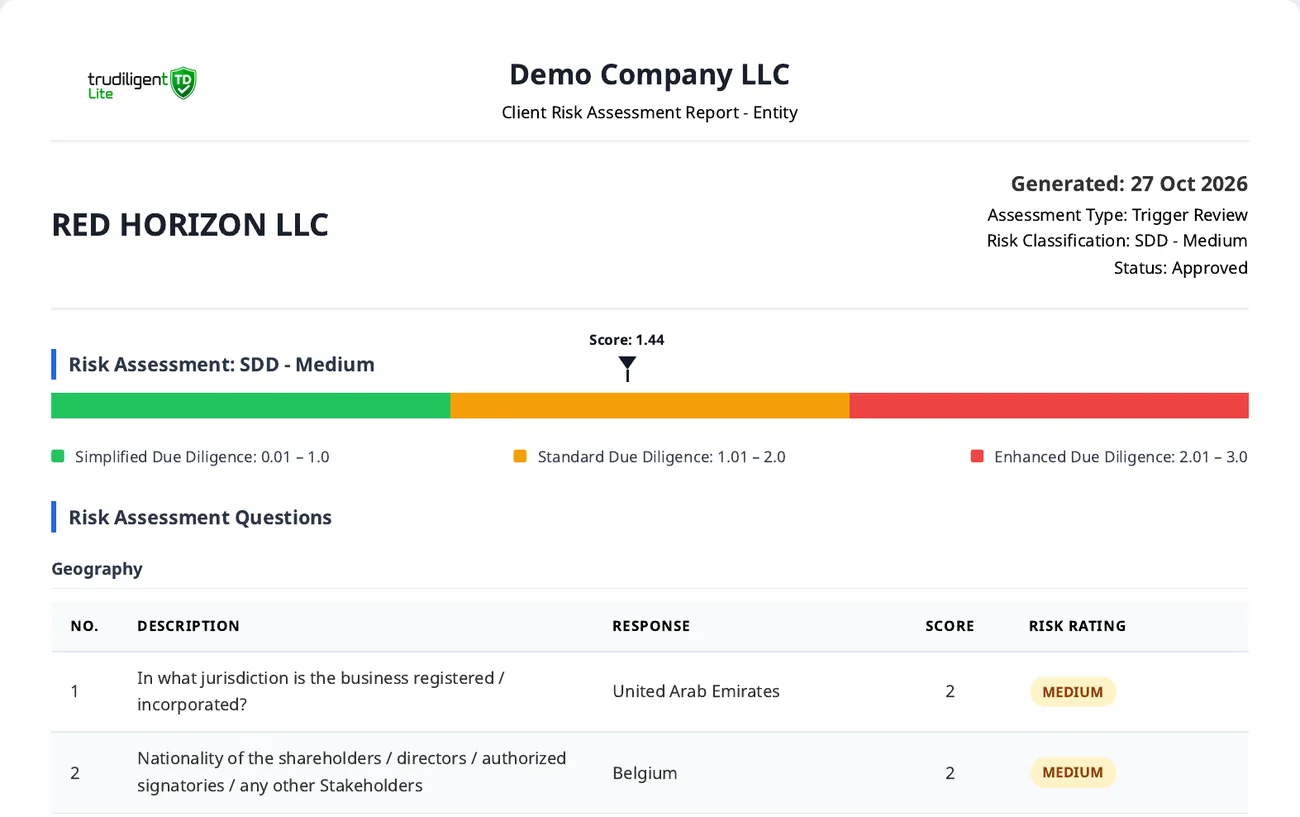
Task: Select the 'Demo Company LLC' title
Action: pos(650,75)
